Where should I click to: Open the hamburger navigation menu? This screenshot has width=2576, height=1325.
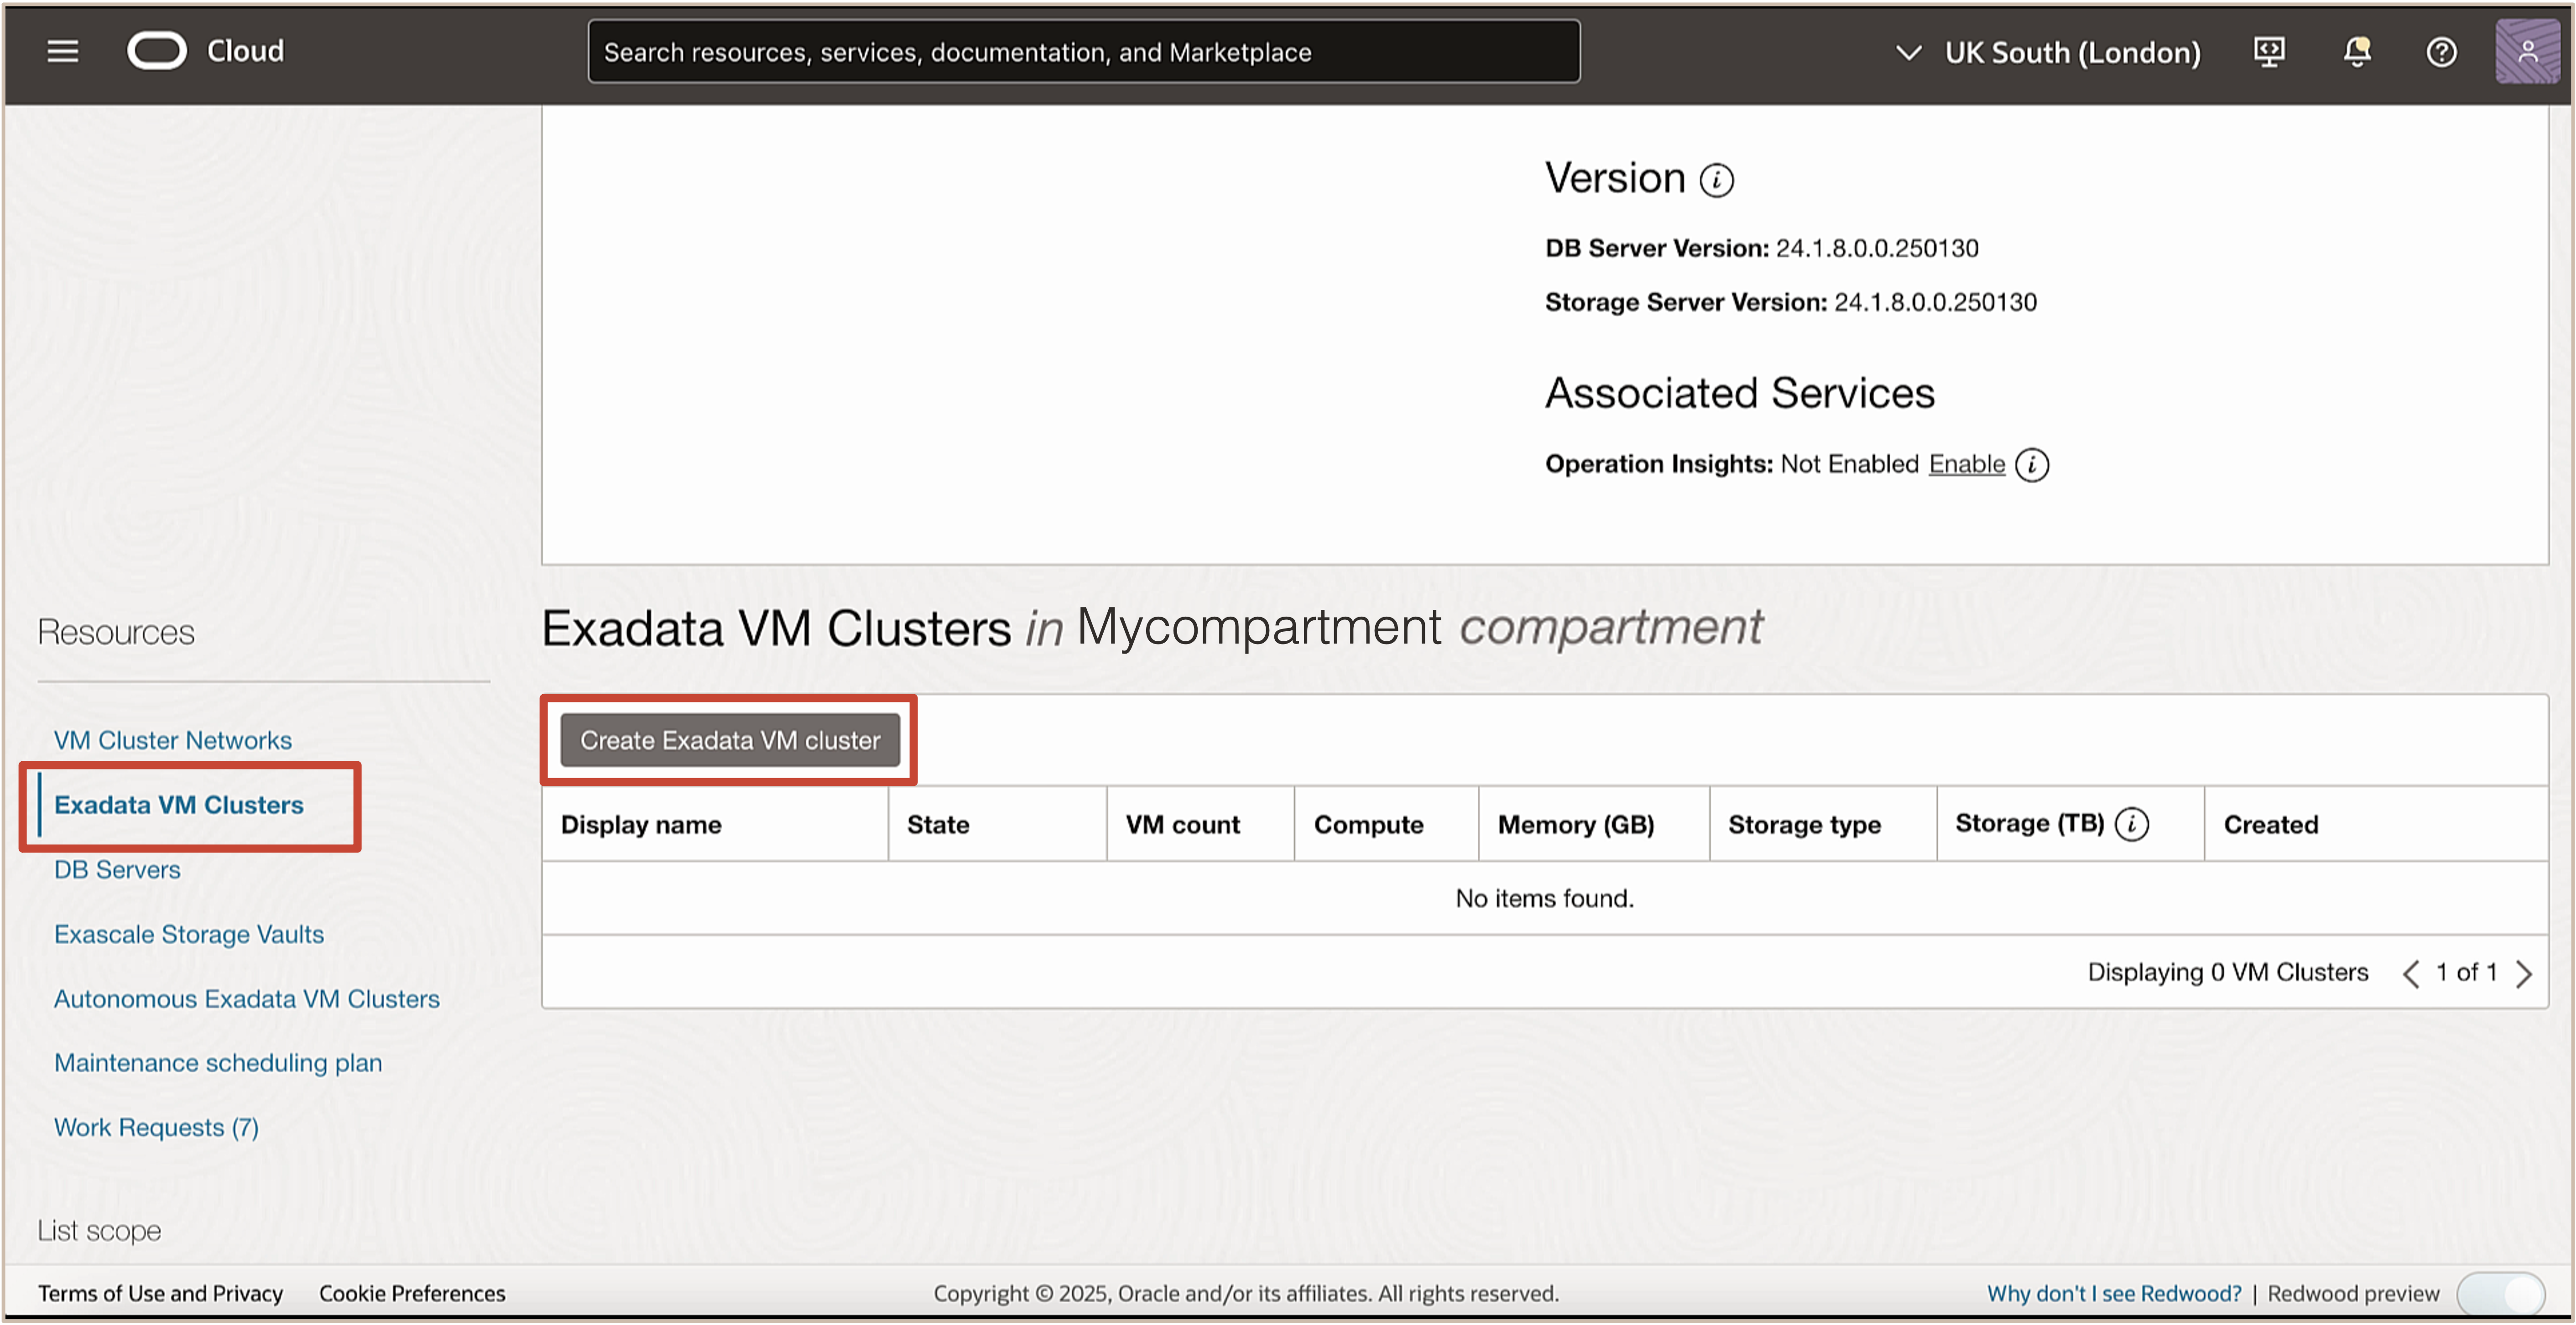click(62, 51)
